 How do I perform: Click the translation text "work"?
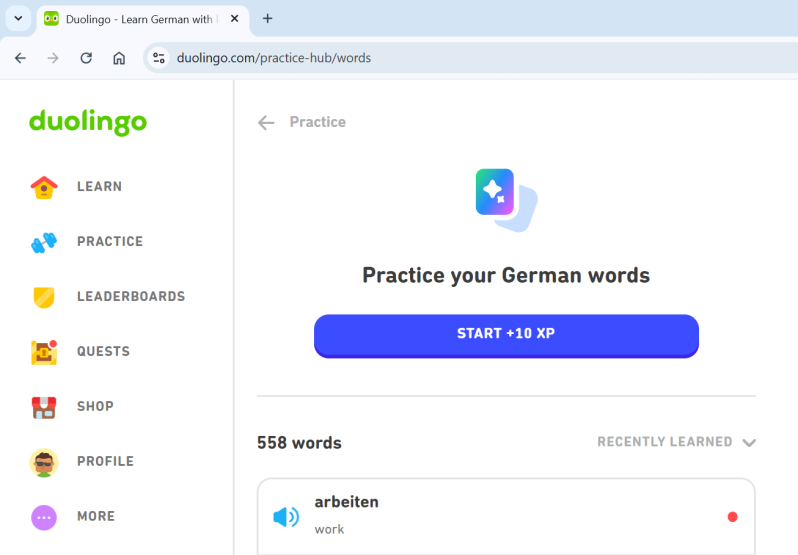pyautogui.click(x=329, y=530)
